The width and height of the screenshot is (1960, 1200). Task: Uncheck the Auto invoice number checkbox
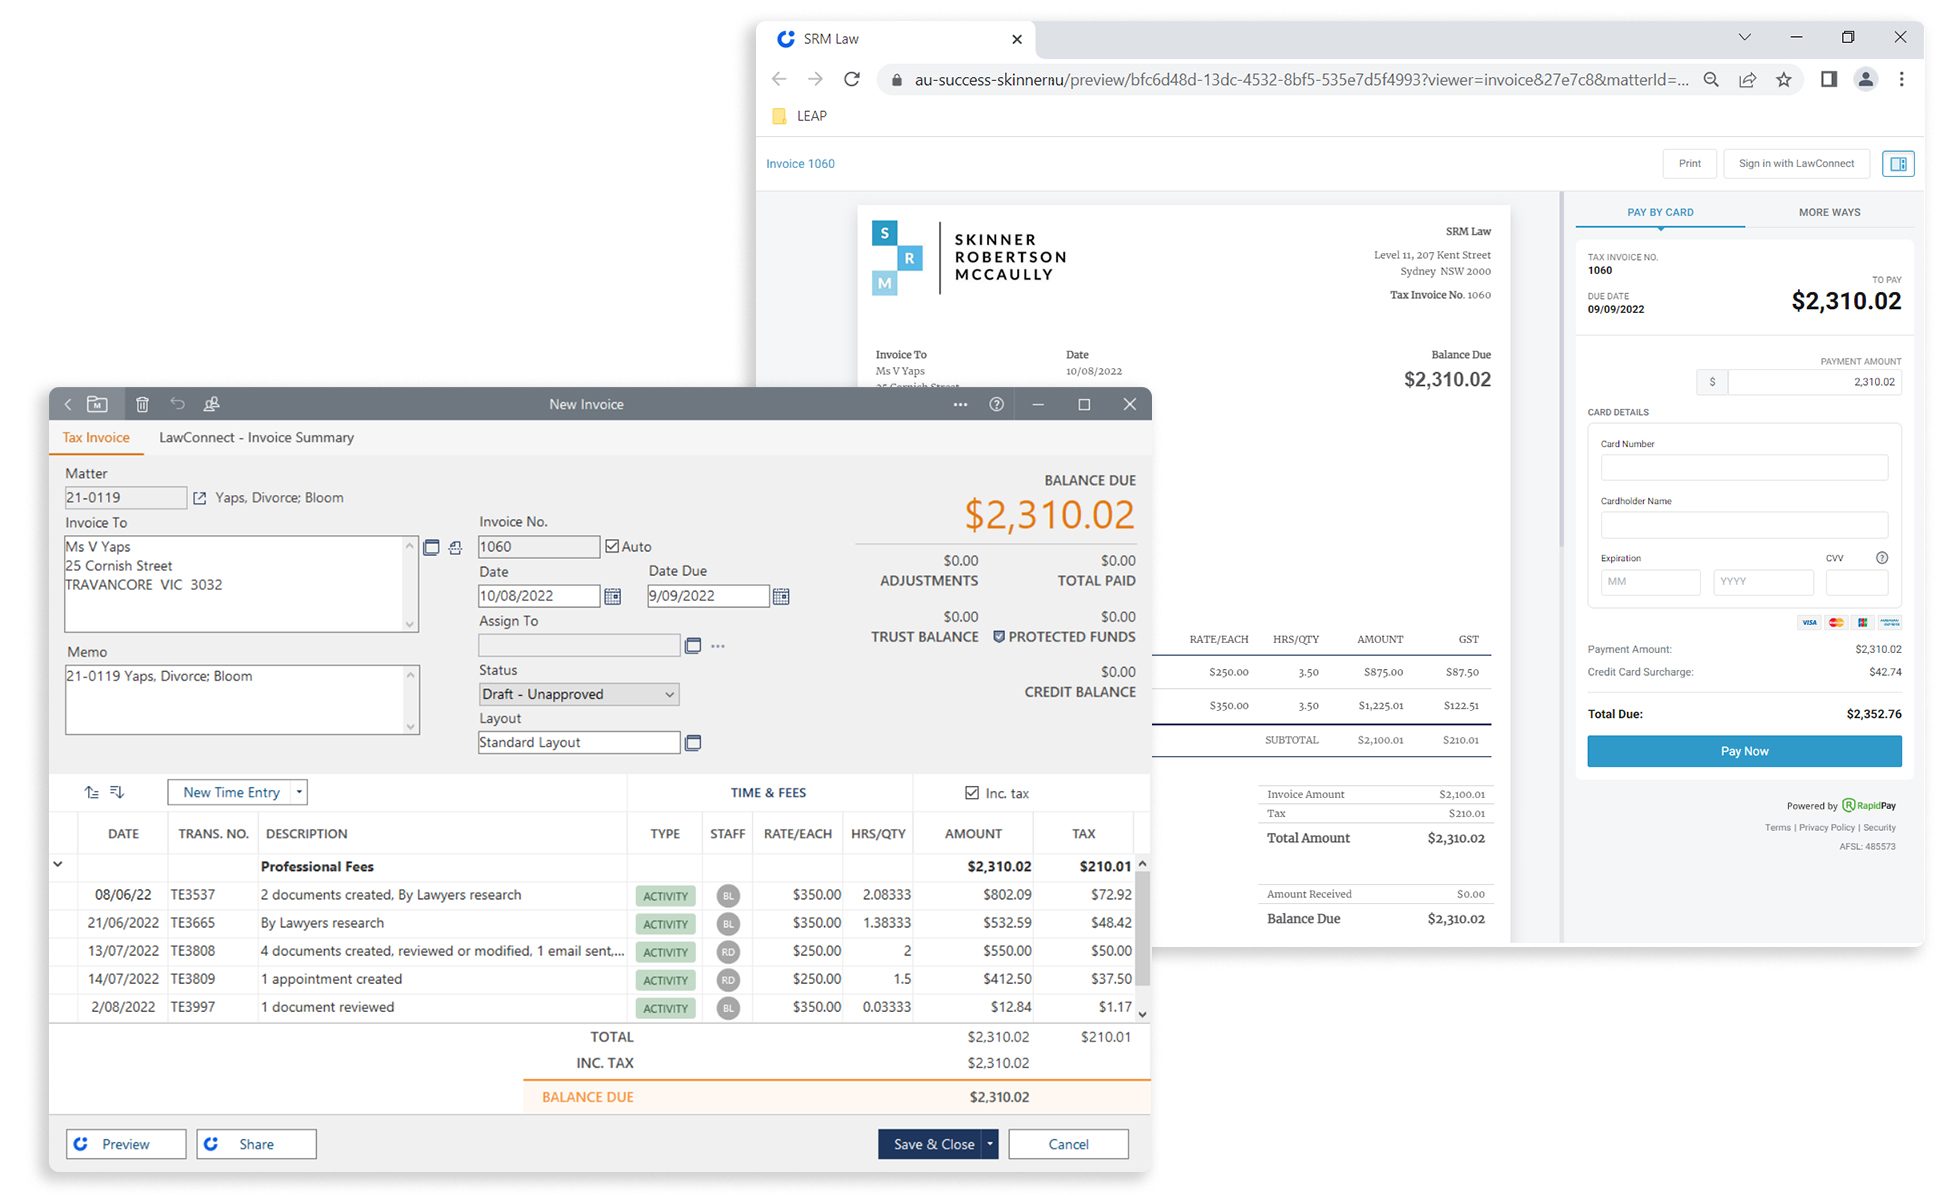612,546
